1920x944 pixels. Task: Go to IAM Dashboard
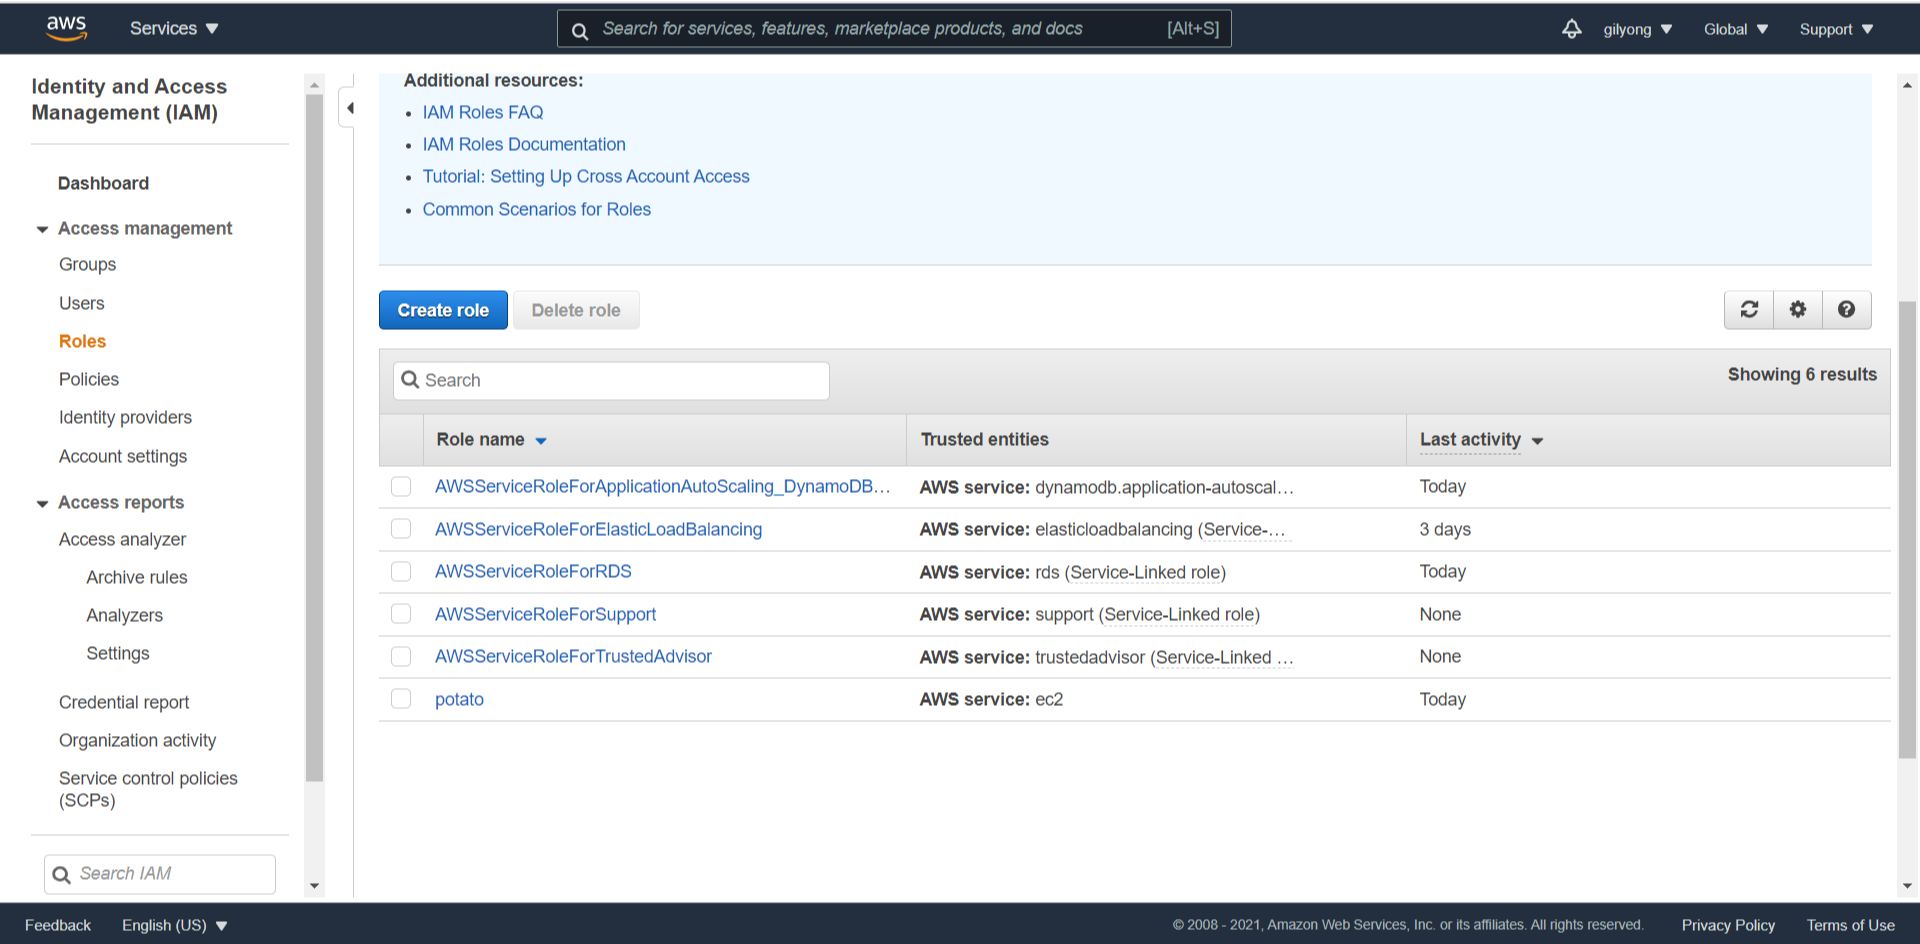(103, 183)
